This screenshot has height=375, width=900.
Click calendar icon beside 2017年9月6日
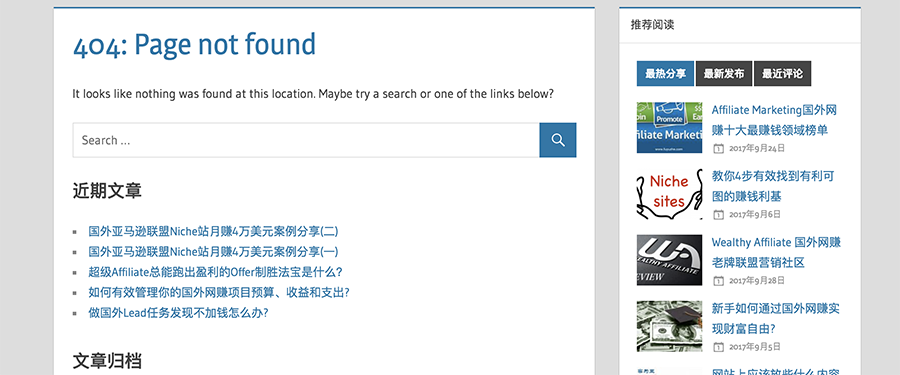(718, 214)
